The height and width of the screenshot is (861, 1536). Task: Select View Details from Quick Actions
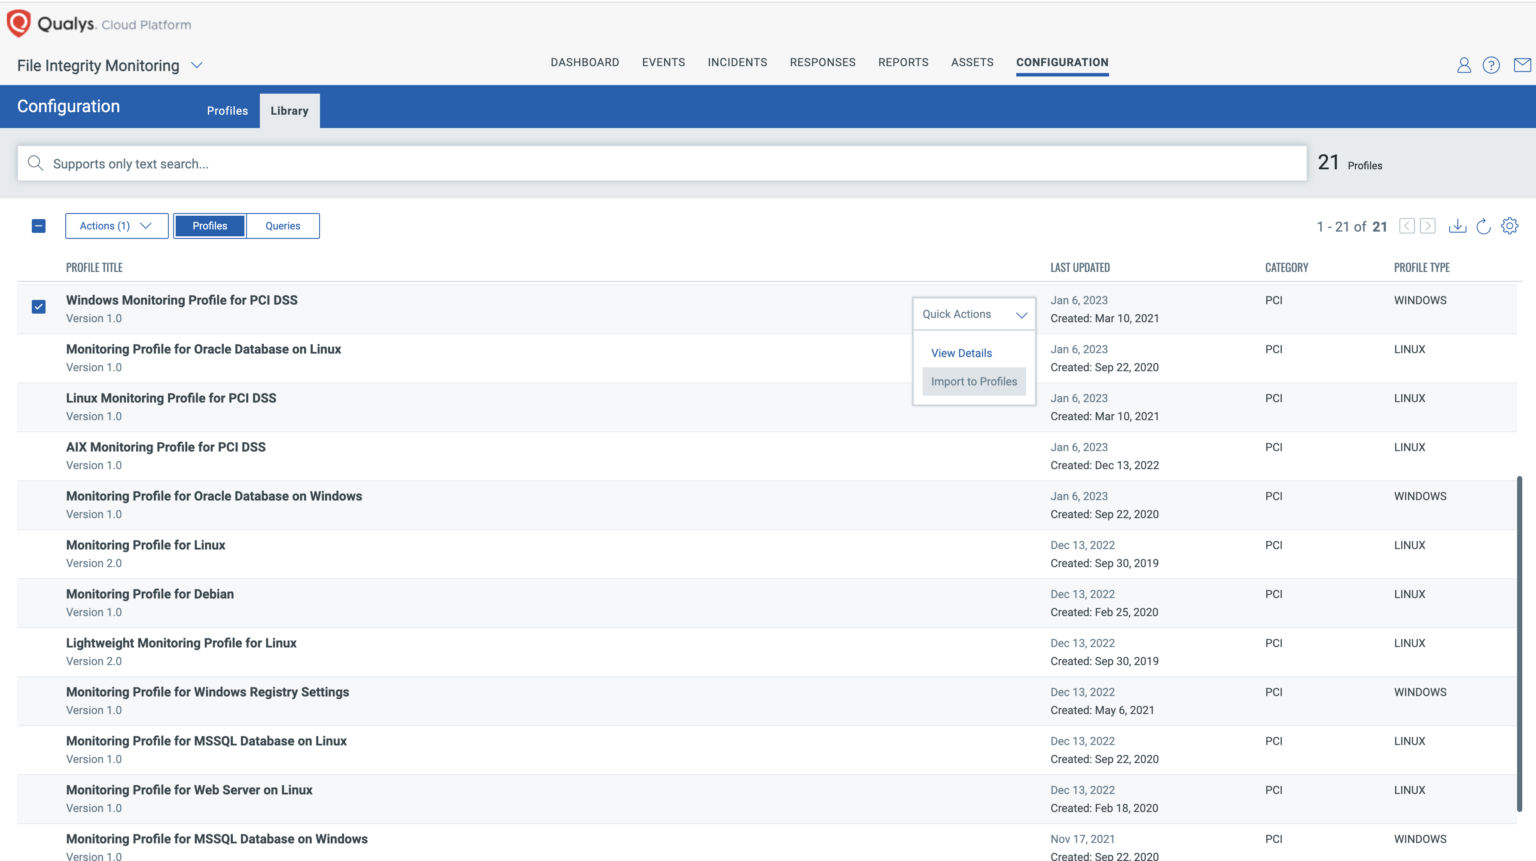(961, 353)
